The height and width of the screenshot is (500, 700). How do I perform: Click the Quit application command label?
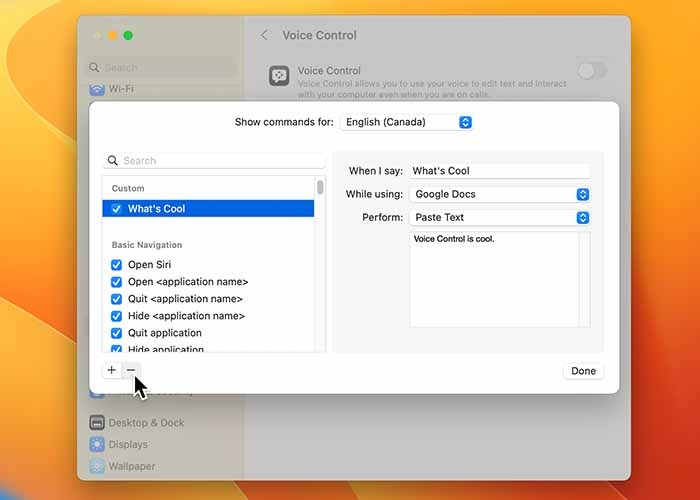tap(165, 333)
